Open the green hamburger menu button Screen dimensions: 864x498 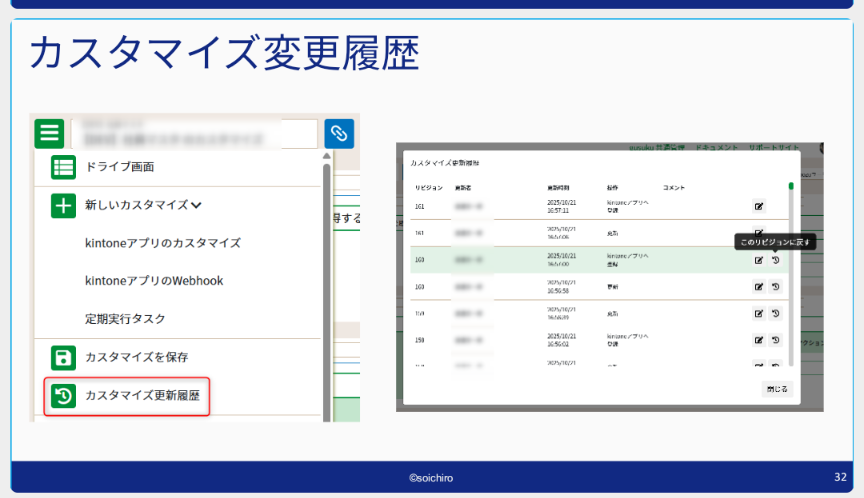point(50,133)
